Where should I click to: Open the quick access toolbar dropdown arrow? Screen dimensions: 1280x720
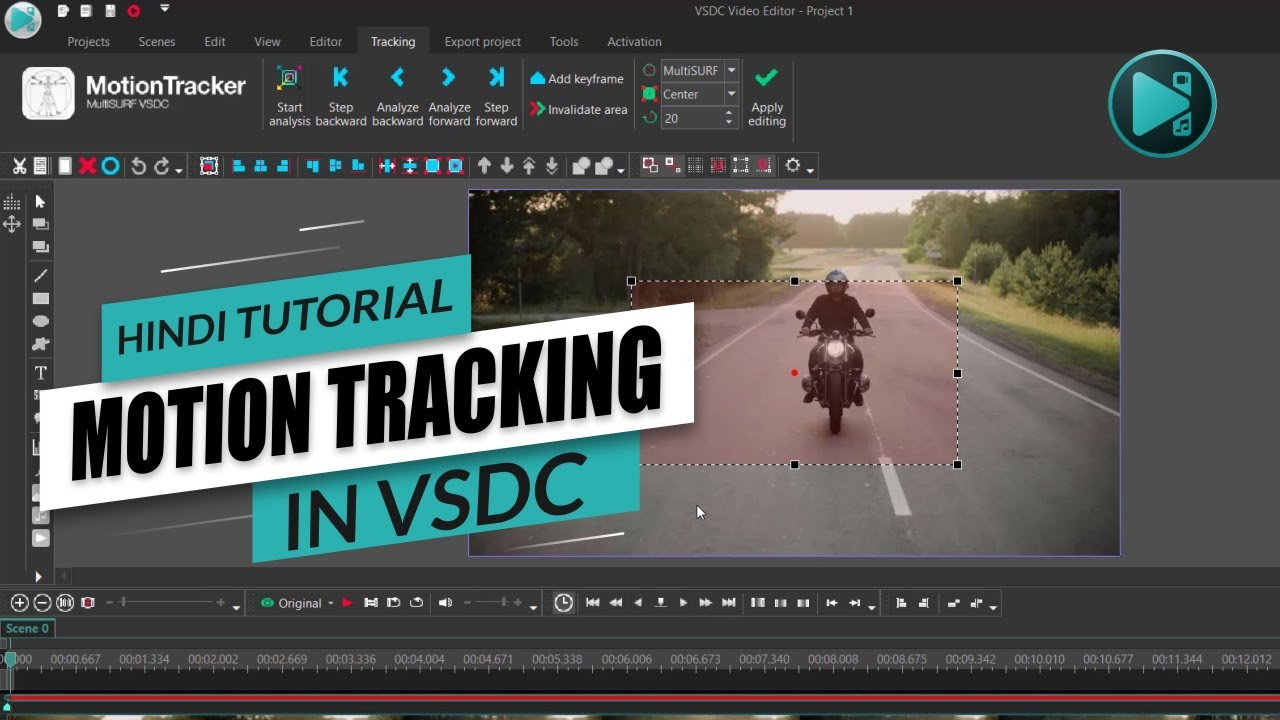coord(164,9)
